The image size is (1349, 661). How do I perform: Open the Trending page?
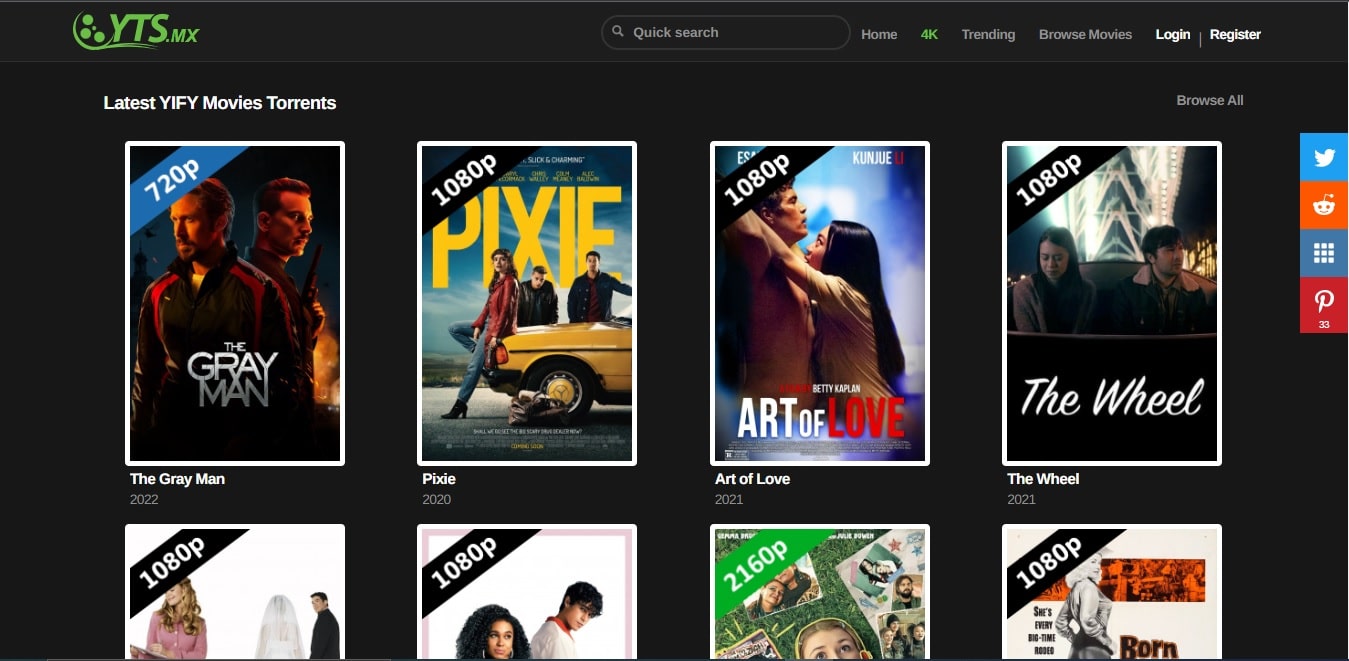click(988, 34)
